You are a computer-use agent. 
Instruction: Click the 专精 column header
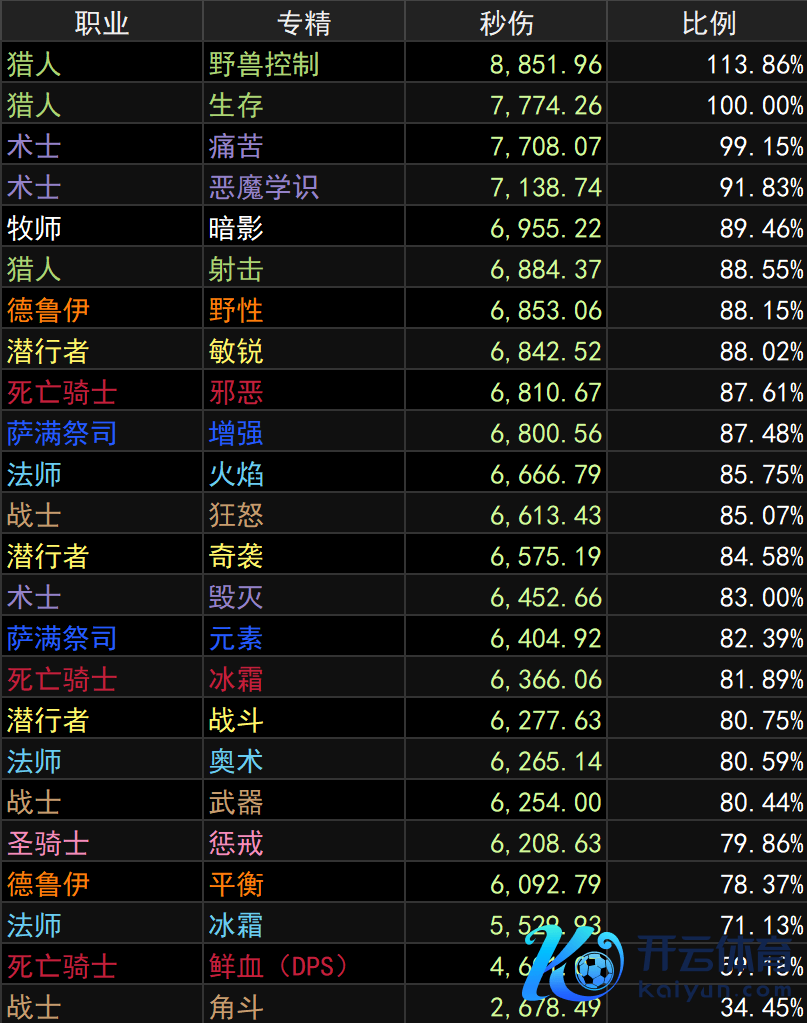point(304,22)
